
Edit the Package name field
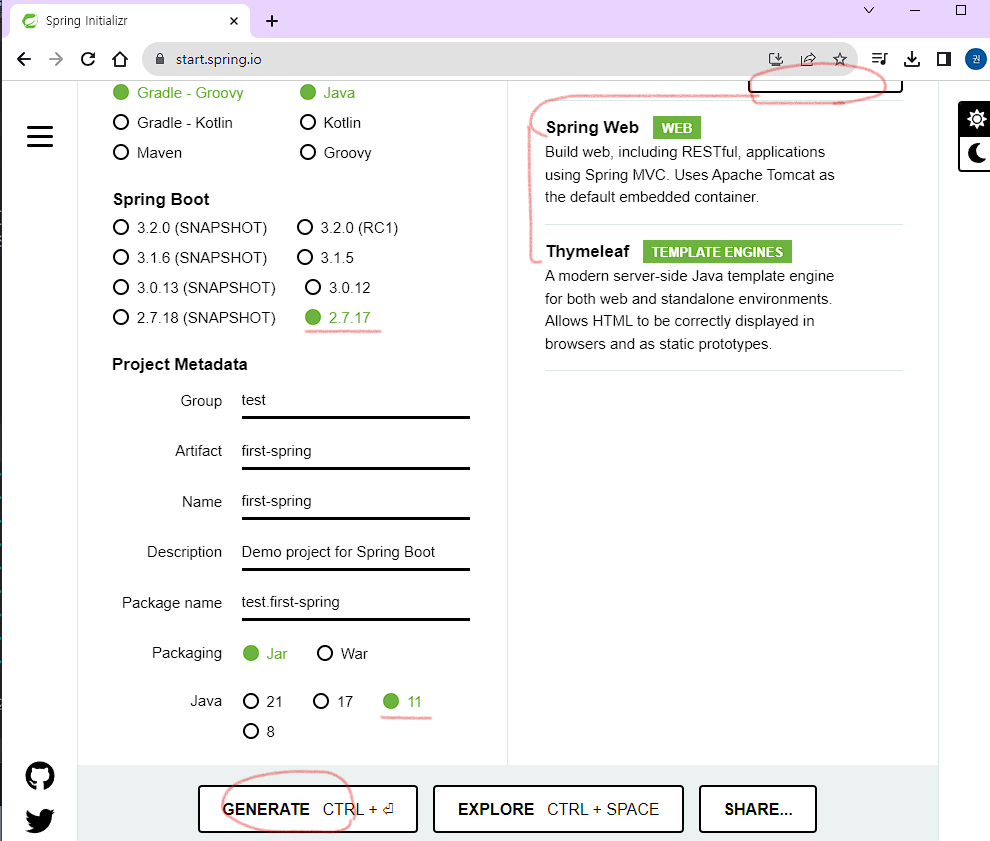355,603
